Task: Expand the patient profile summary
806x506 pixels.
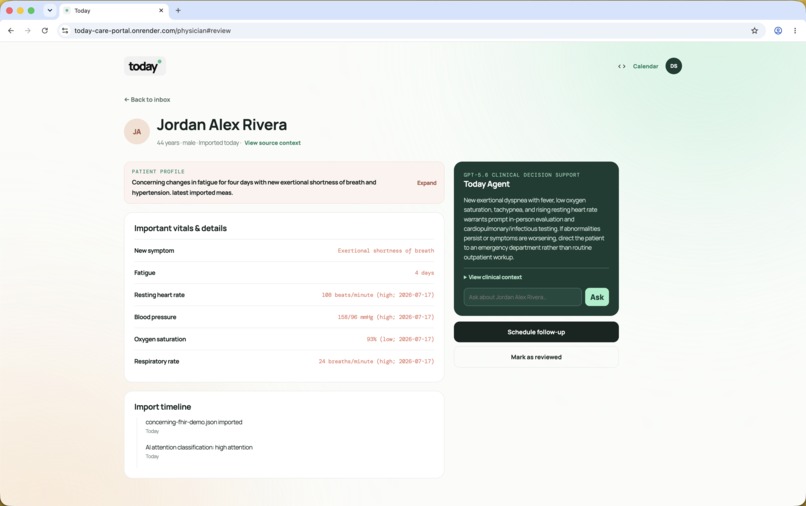Action: pos(427,183)
